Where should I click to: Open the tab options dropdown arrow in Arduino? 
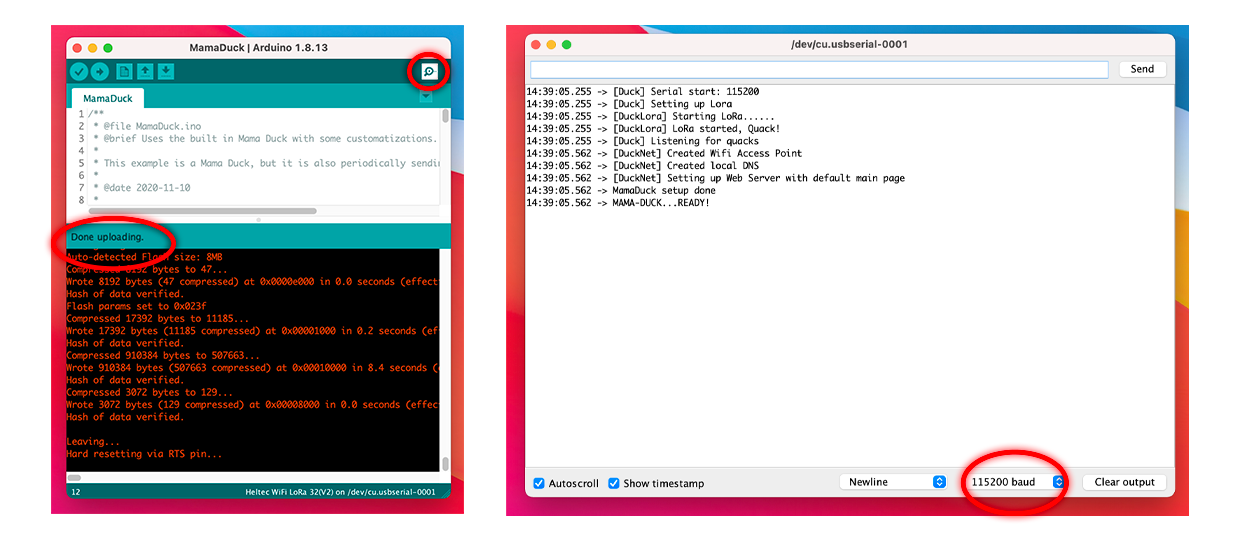coord(427,97)
